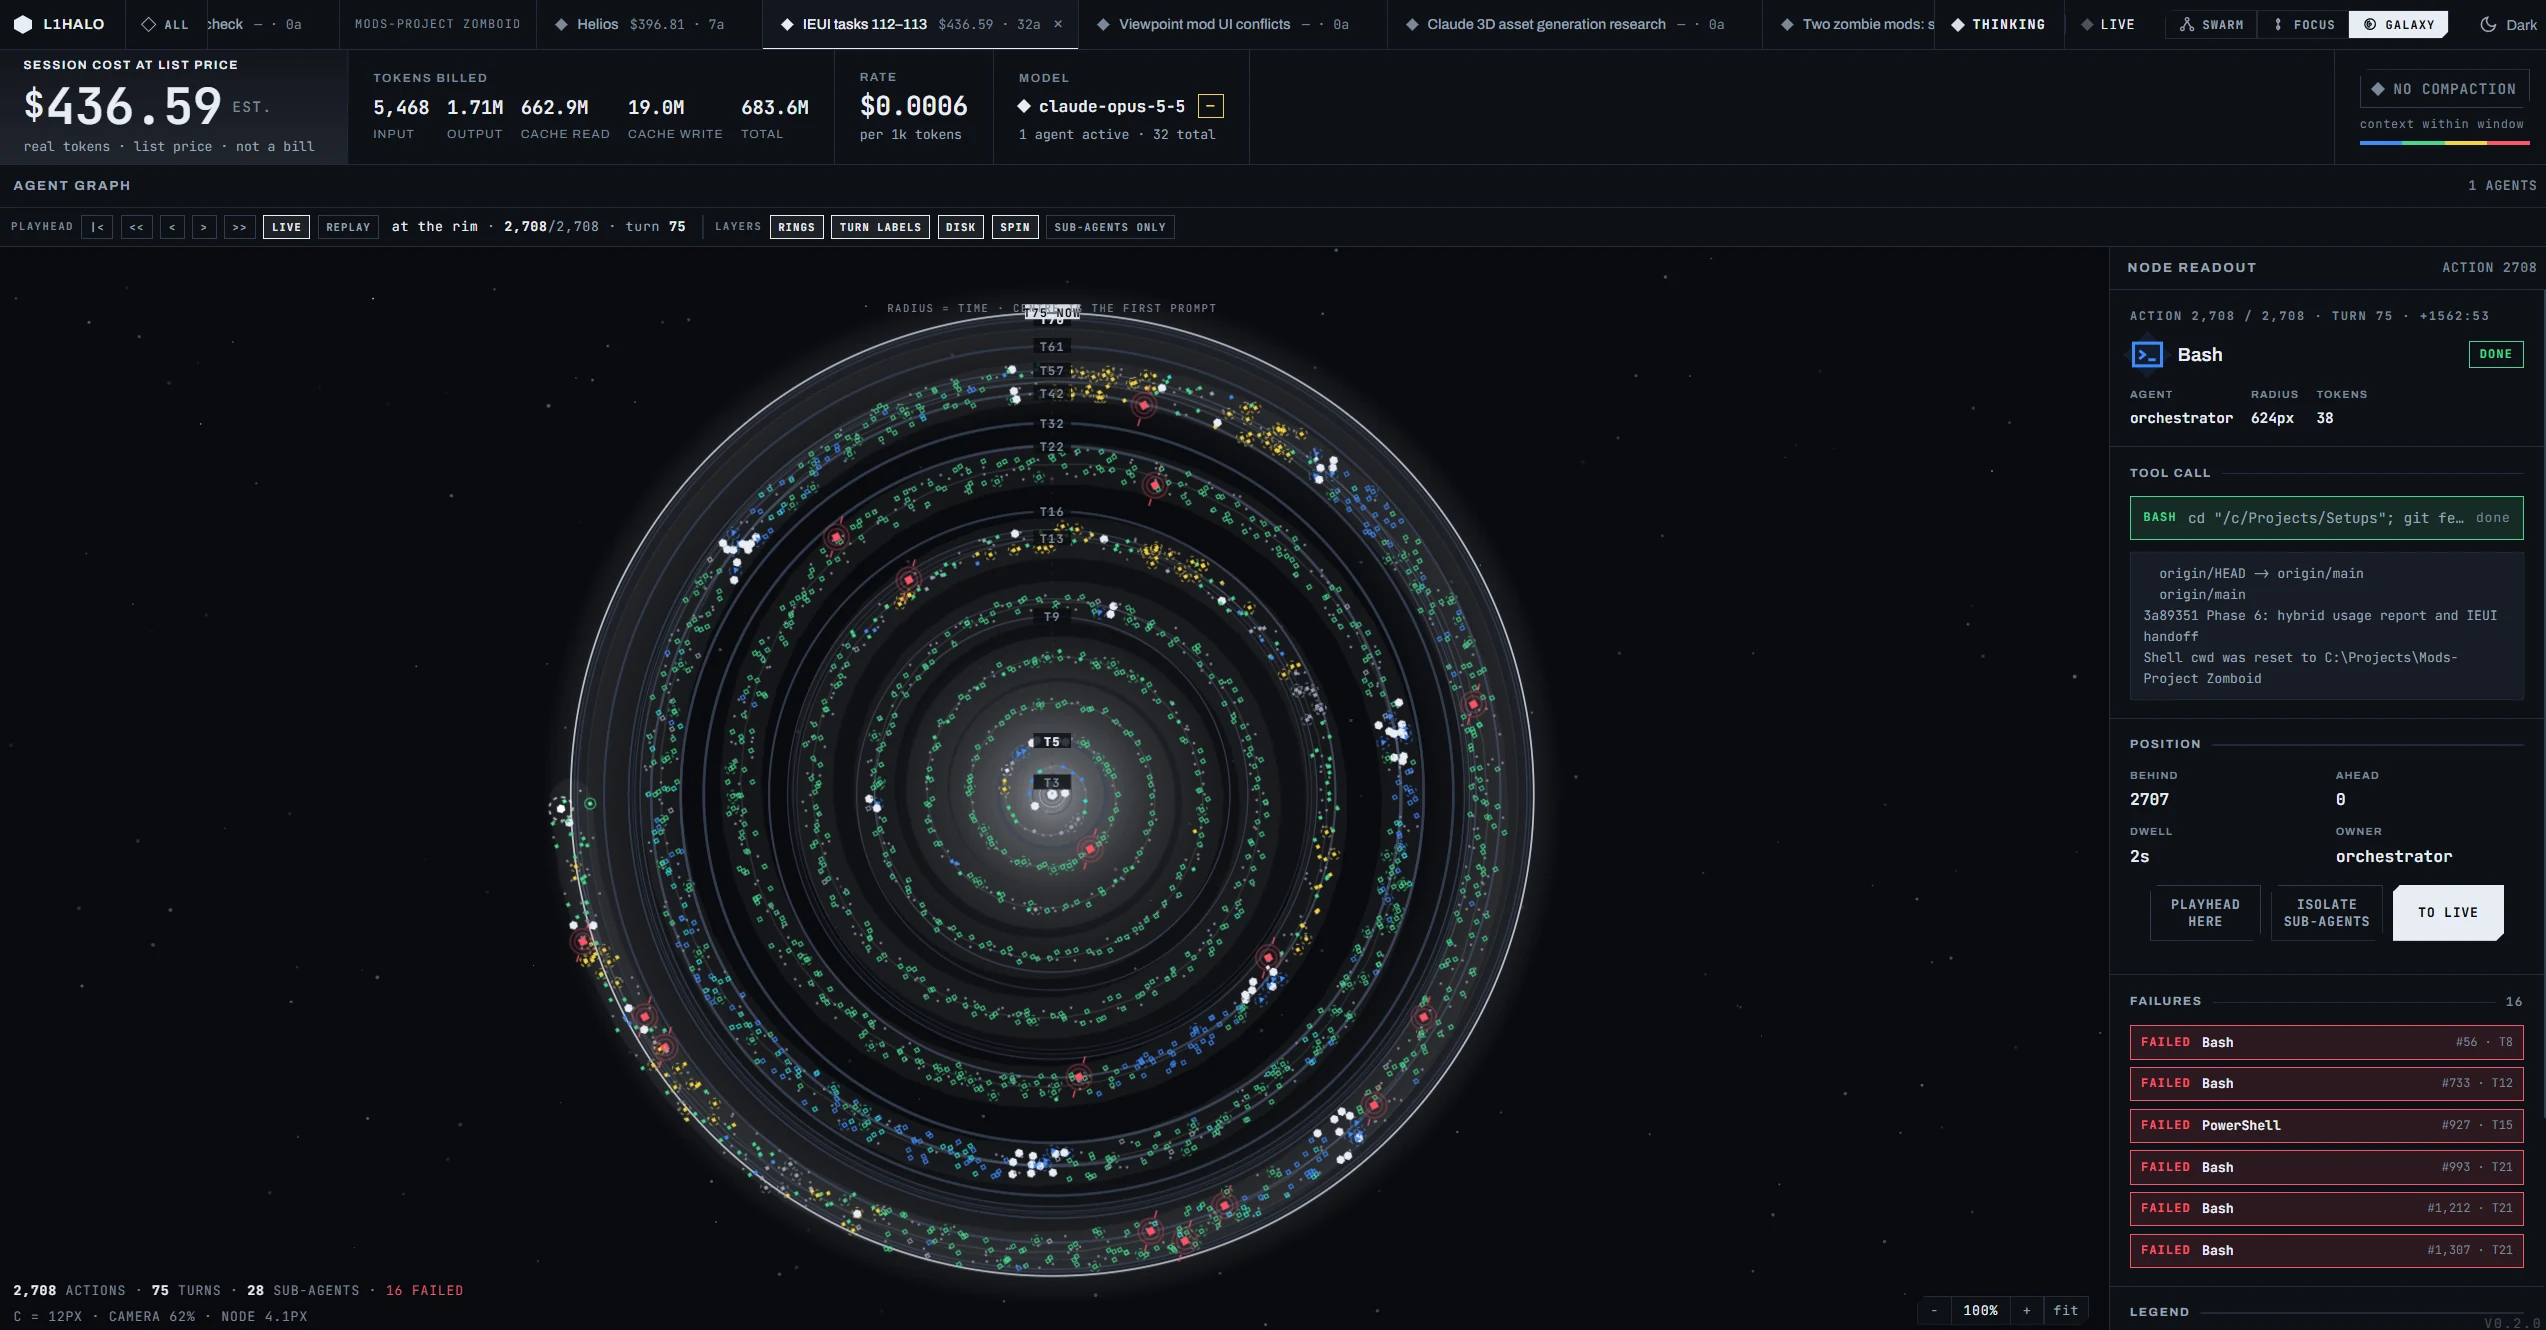This screenshot has height=1330, width=2546.
Task: Collapse the claude-opus-5-5 model minus box
Action: tap(1210, 106)
